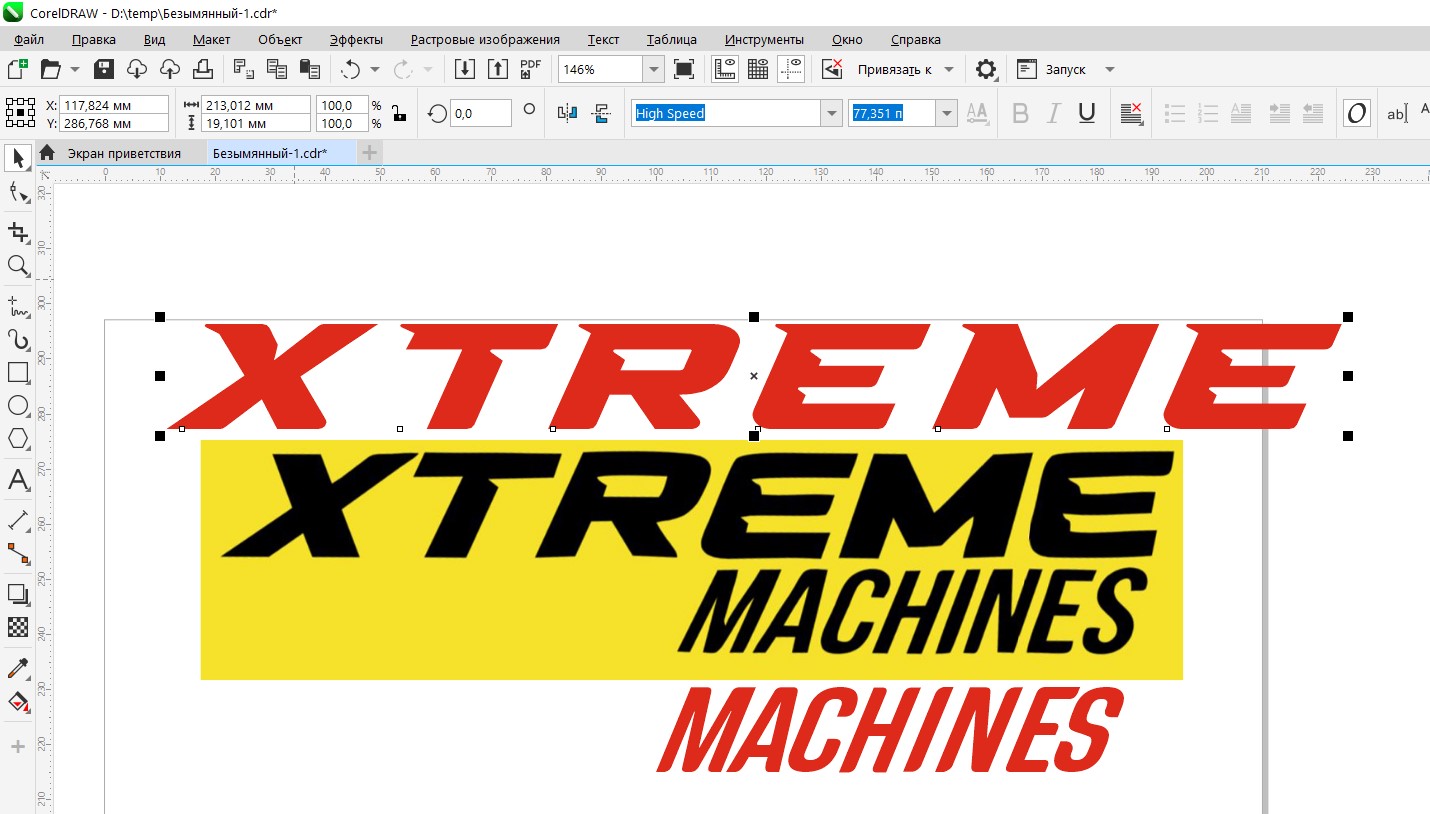The width and height of the screenshot is (1430, 814).
Task: Publish to PDF
Action: [x=531, y=69]
